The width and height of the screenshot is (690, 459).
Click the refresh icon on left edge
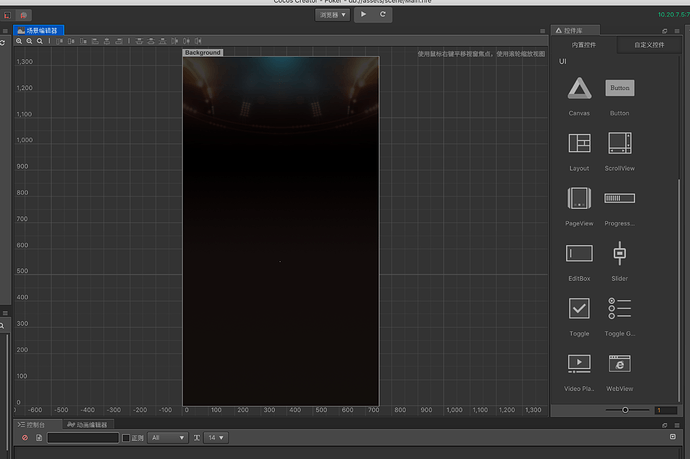2,43
